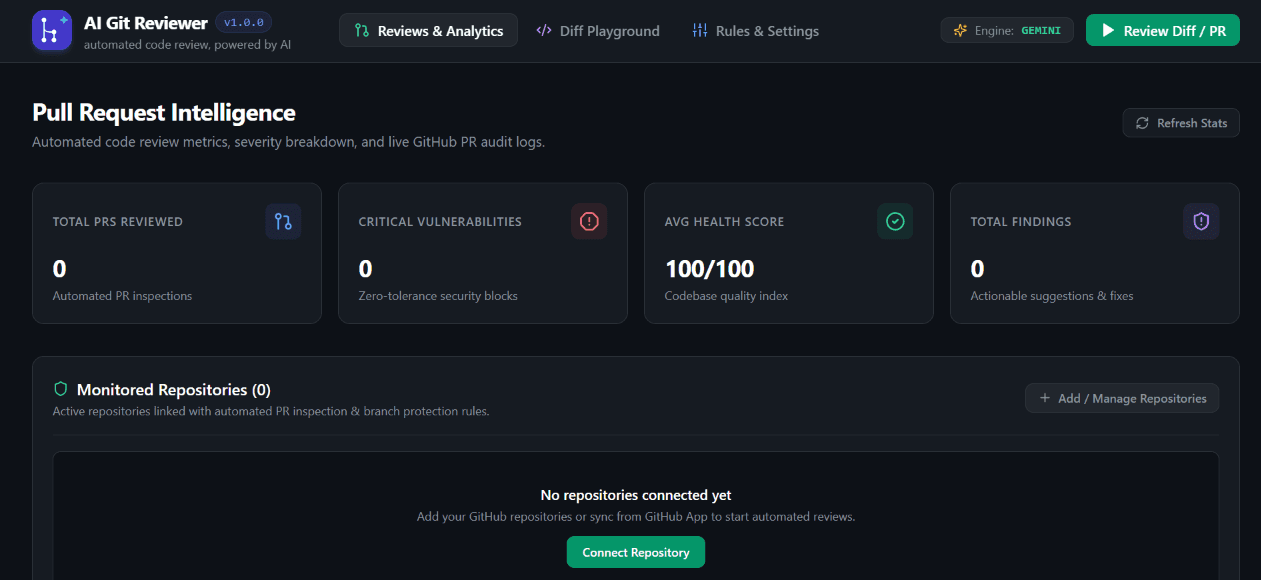The height and width of the screenshot is (580, 1261).
Task: Click the TOTAL PRS REVIEWED label
Action: pos(118,222)
